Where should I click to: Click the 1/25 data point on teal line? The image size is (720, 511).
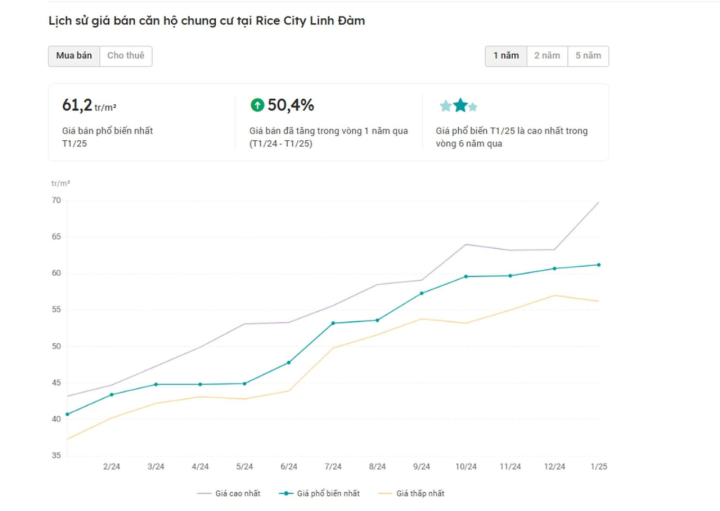[x=598, y=265]
